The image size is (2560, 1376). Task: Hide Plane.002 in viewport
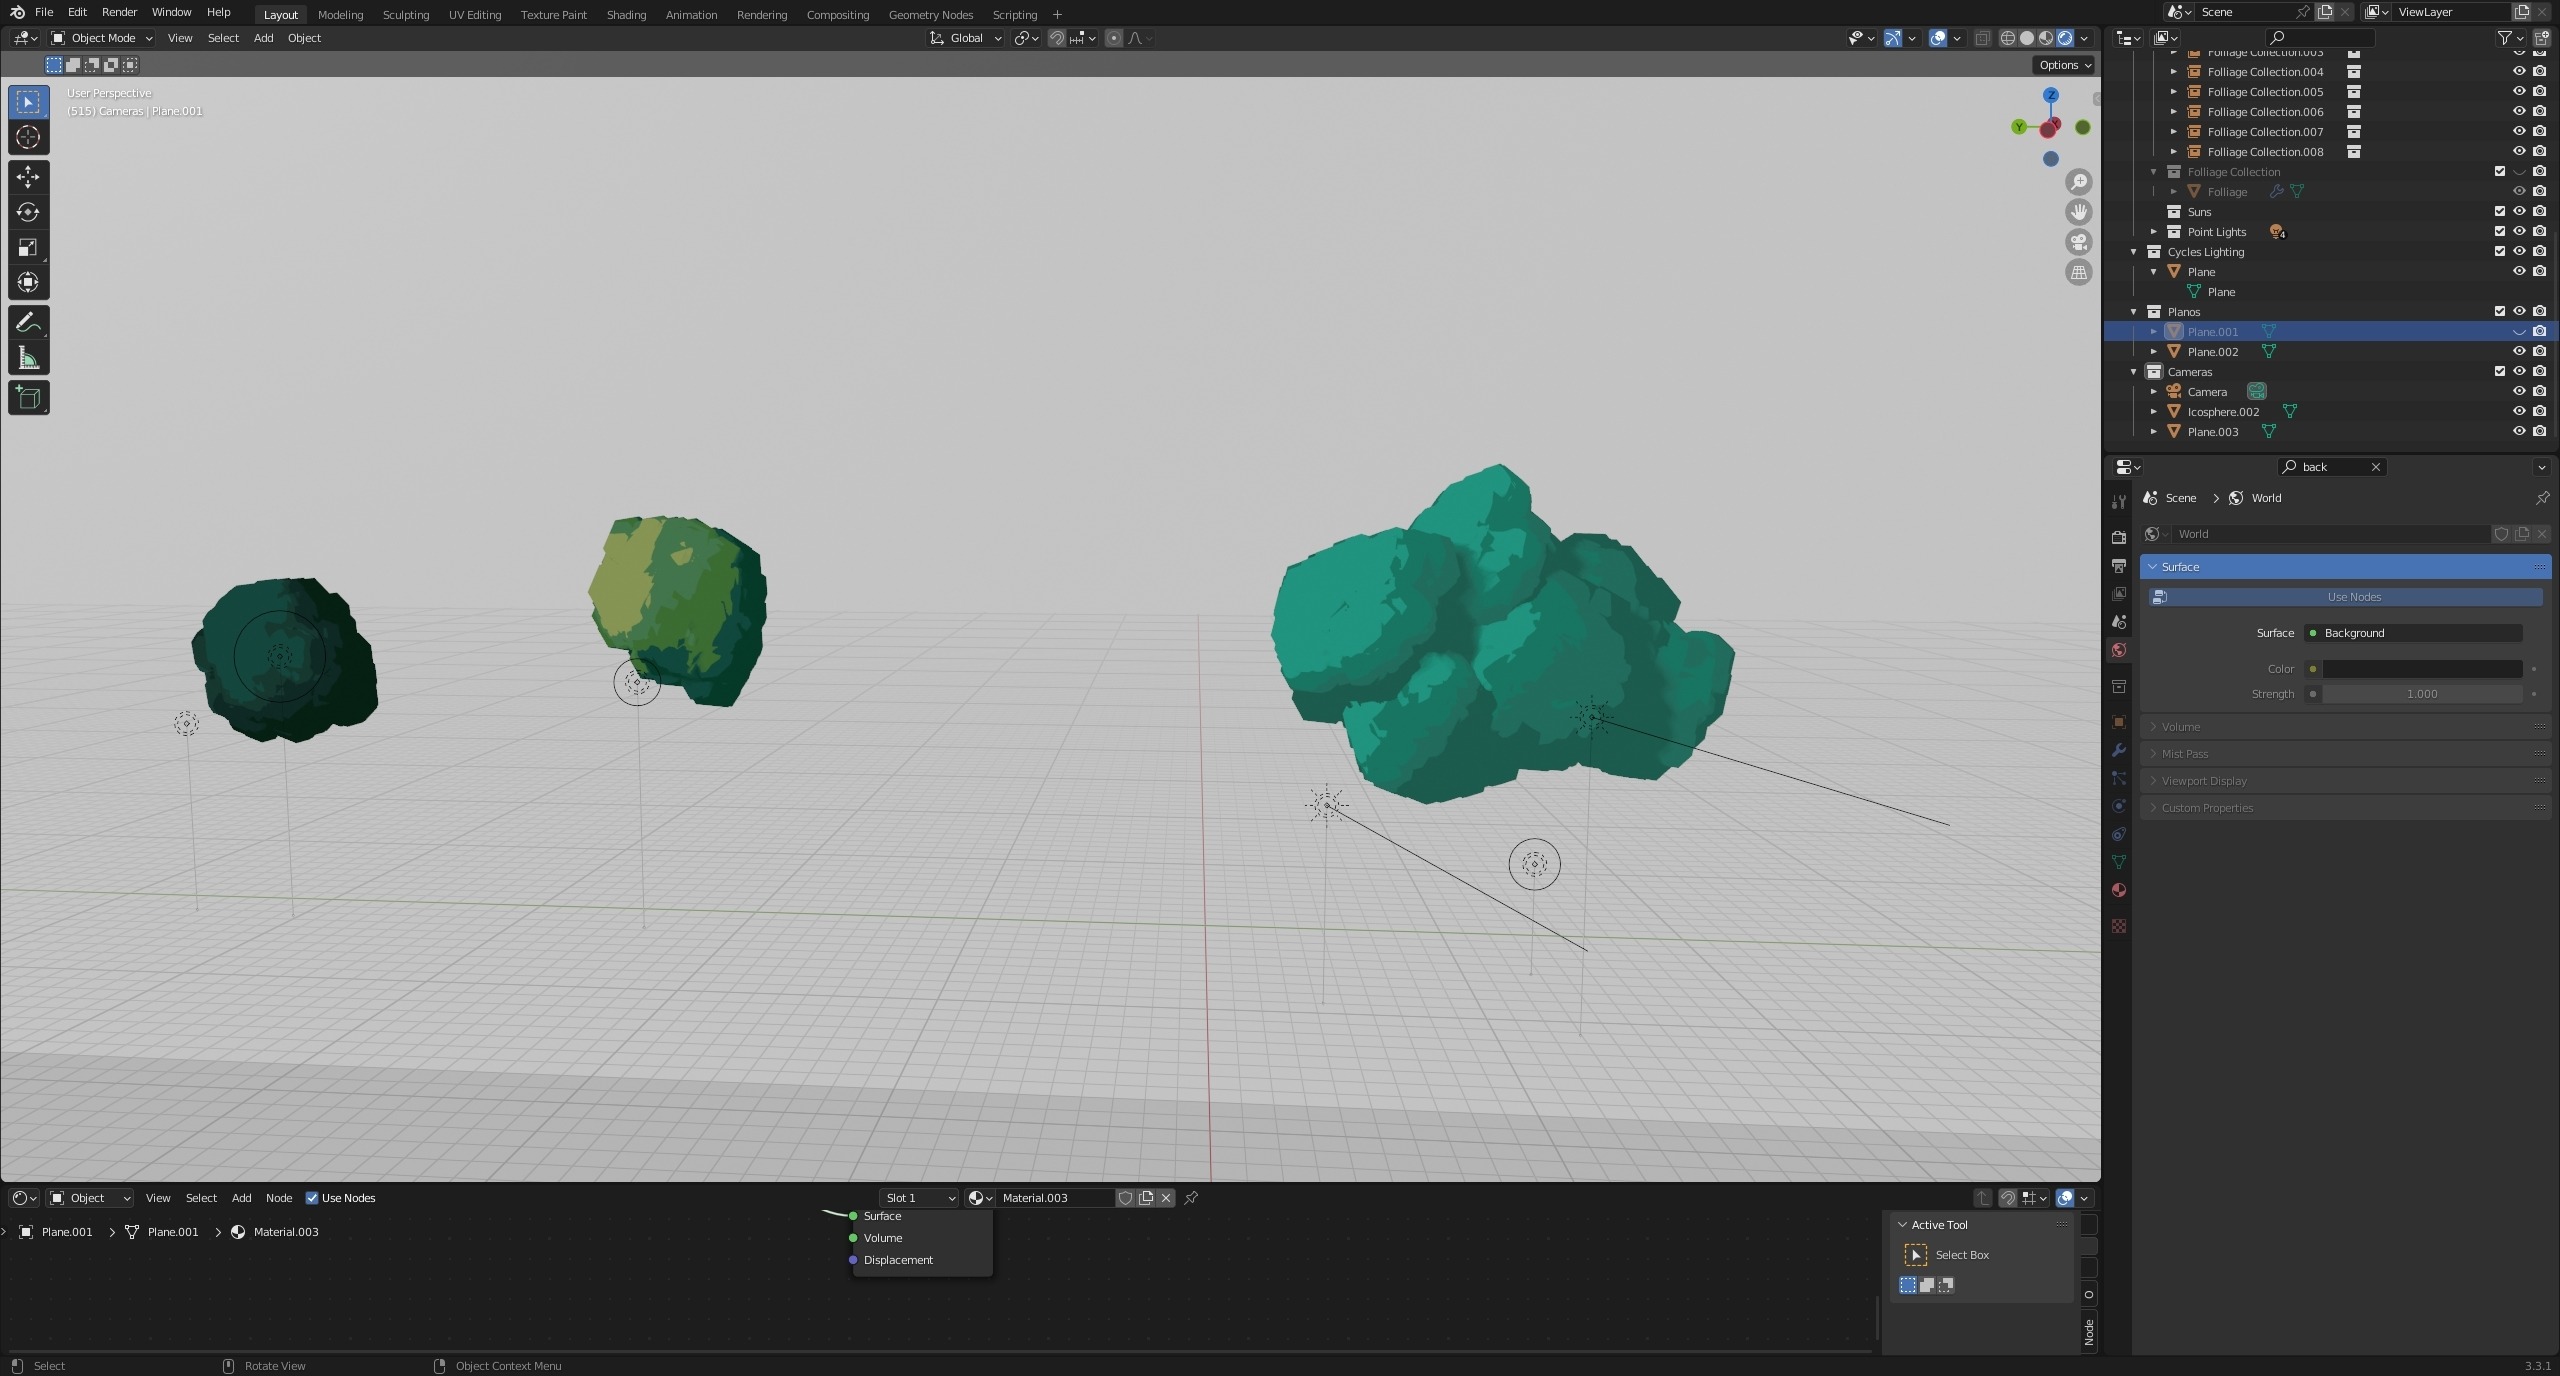click(2519, 352)
